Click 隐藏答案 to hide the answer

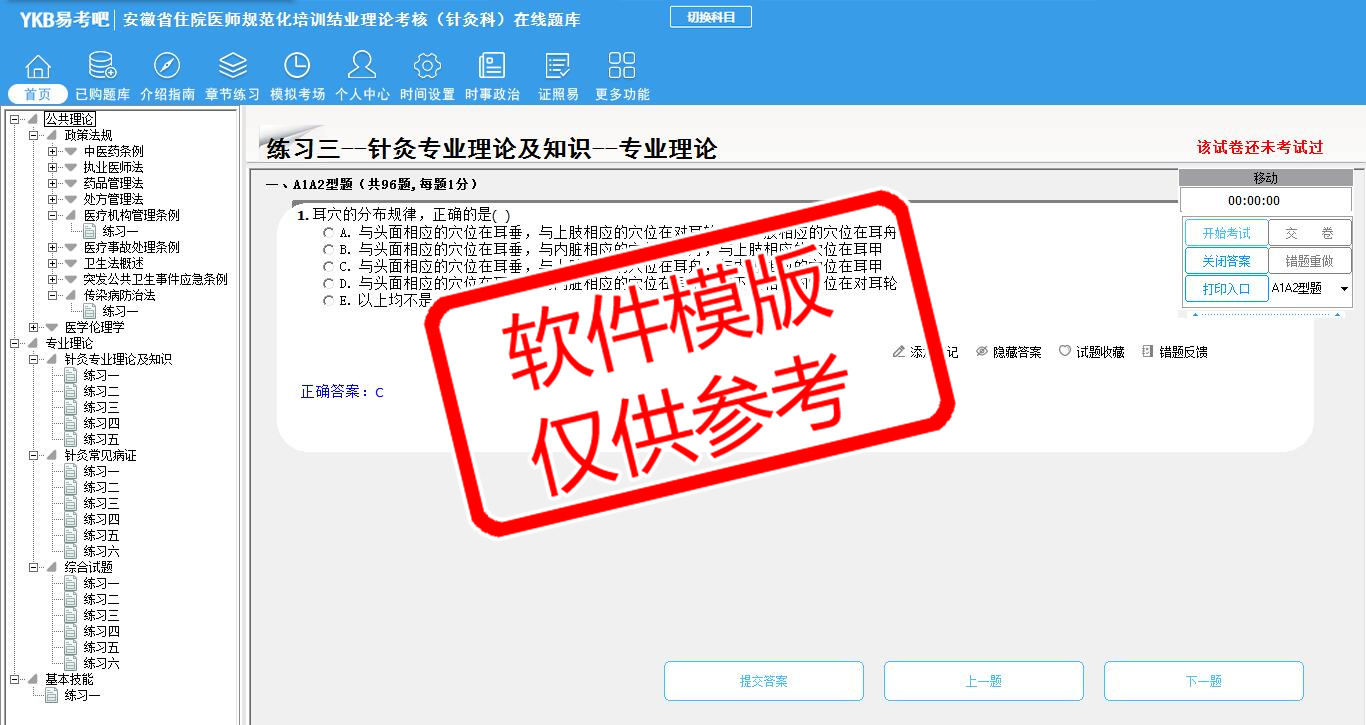[x=1008, y=352]
